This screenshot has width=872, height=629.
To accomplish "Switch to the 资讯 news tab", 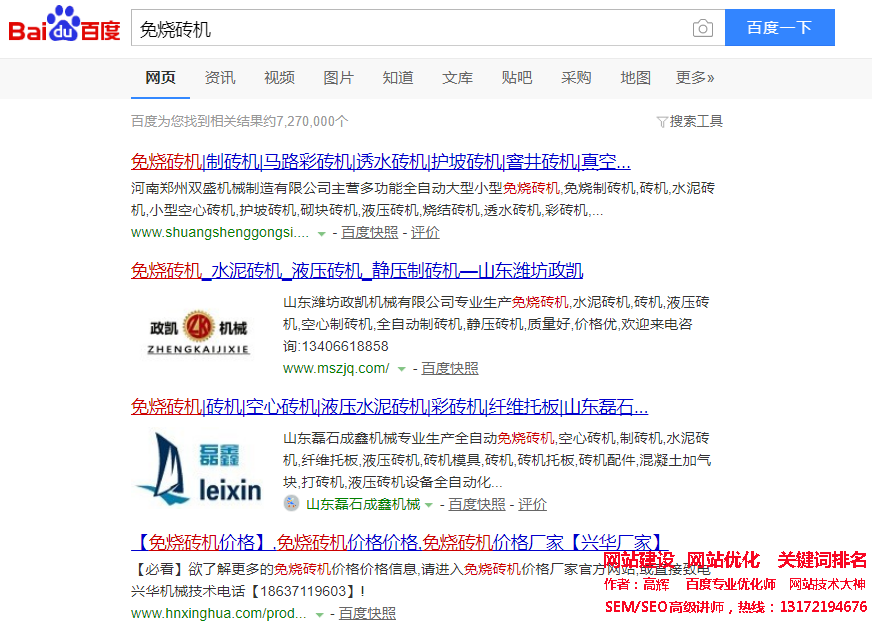I will point(220,78).
